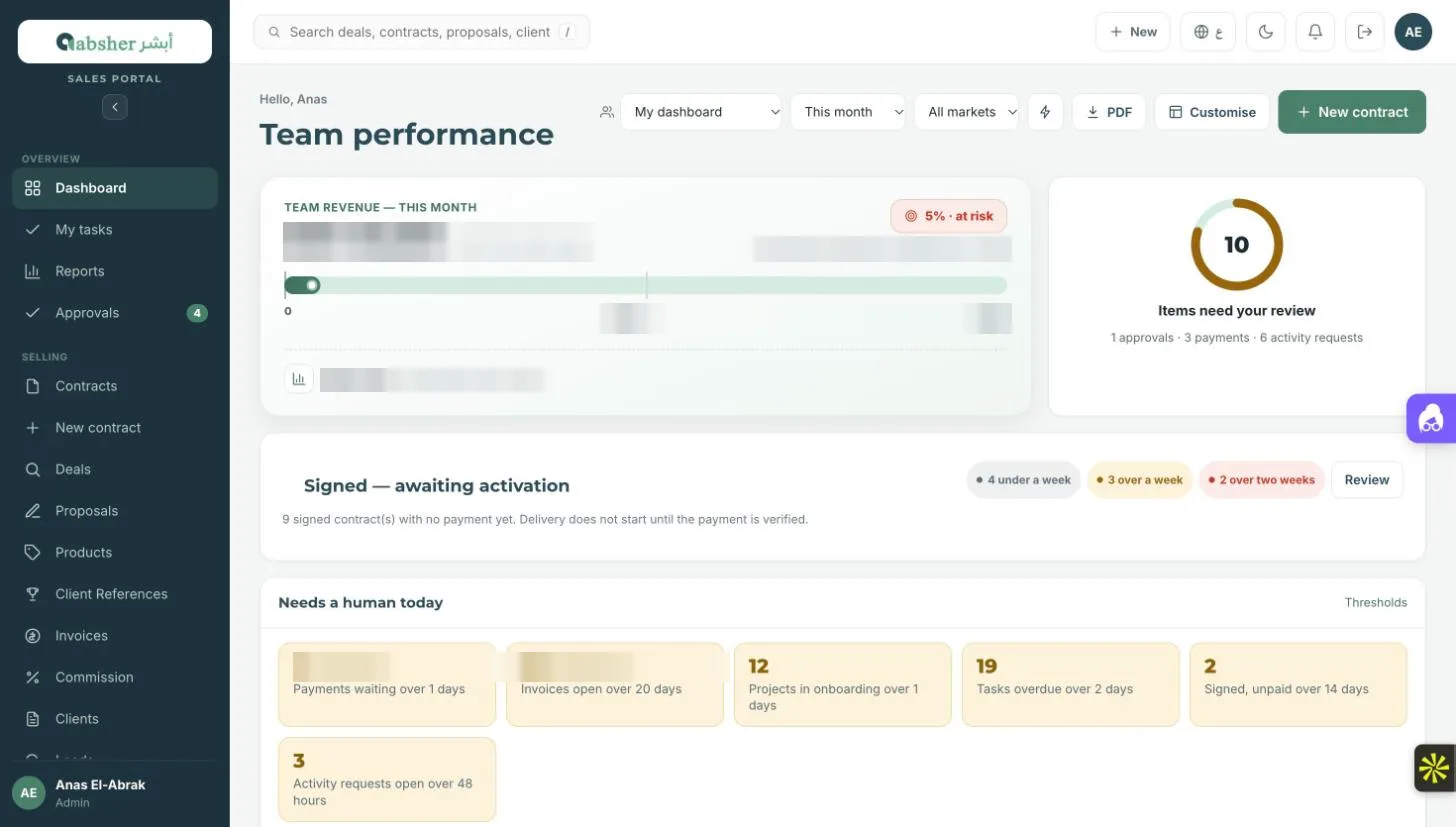Open the AE avatar in top bar

click(x=1413, y=32)
